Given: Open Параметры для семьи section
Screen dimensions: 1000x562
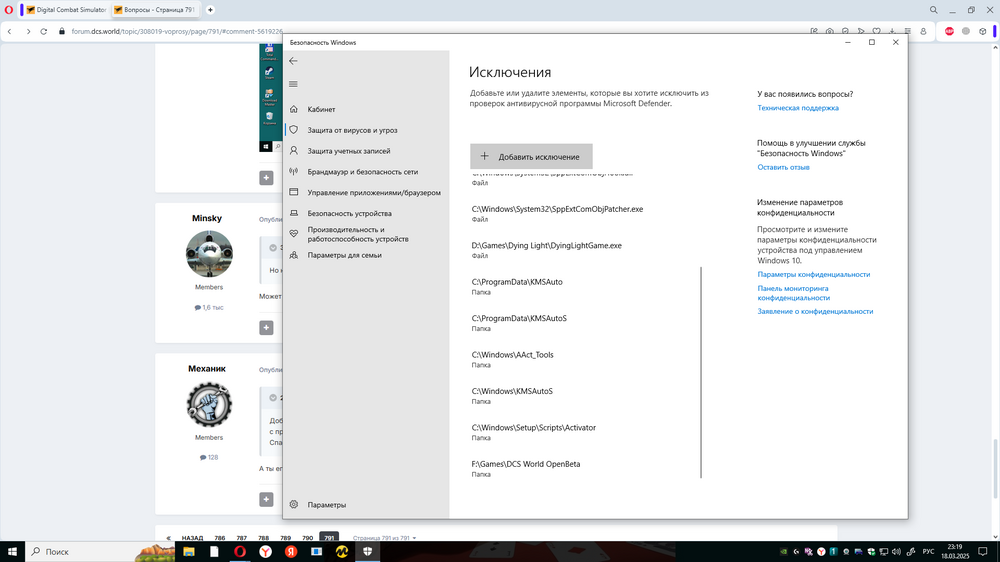Looking at the screenshot, I should [x=344, y=255].
